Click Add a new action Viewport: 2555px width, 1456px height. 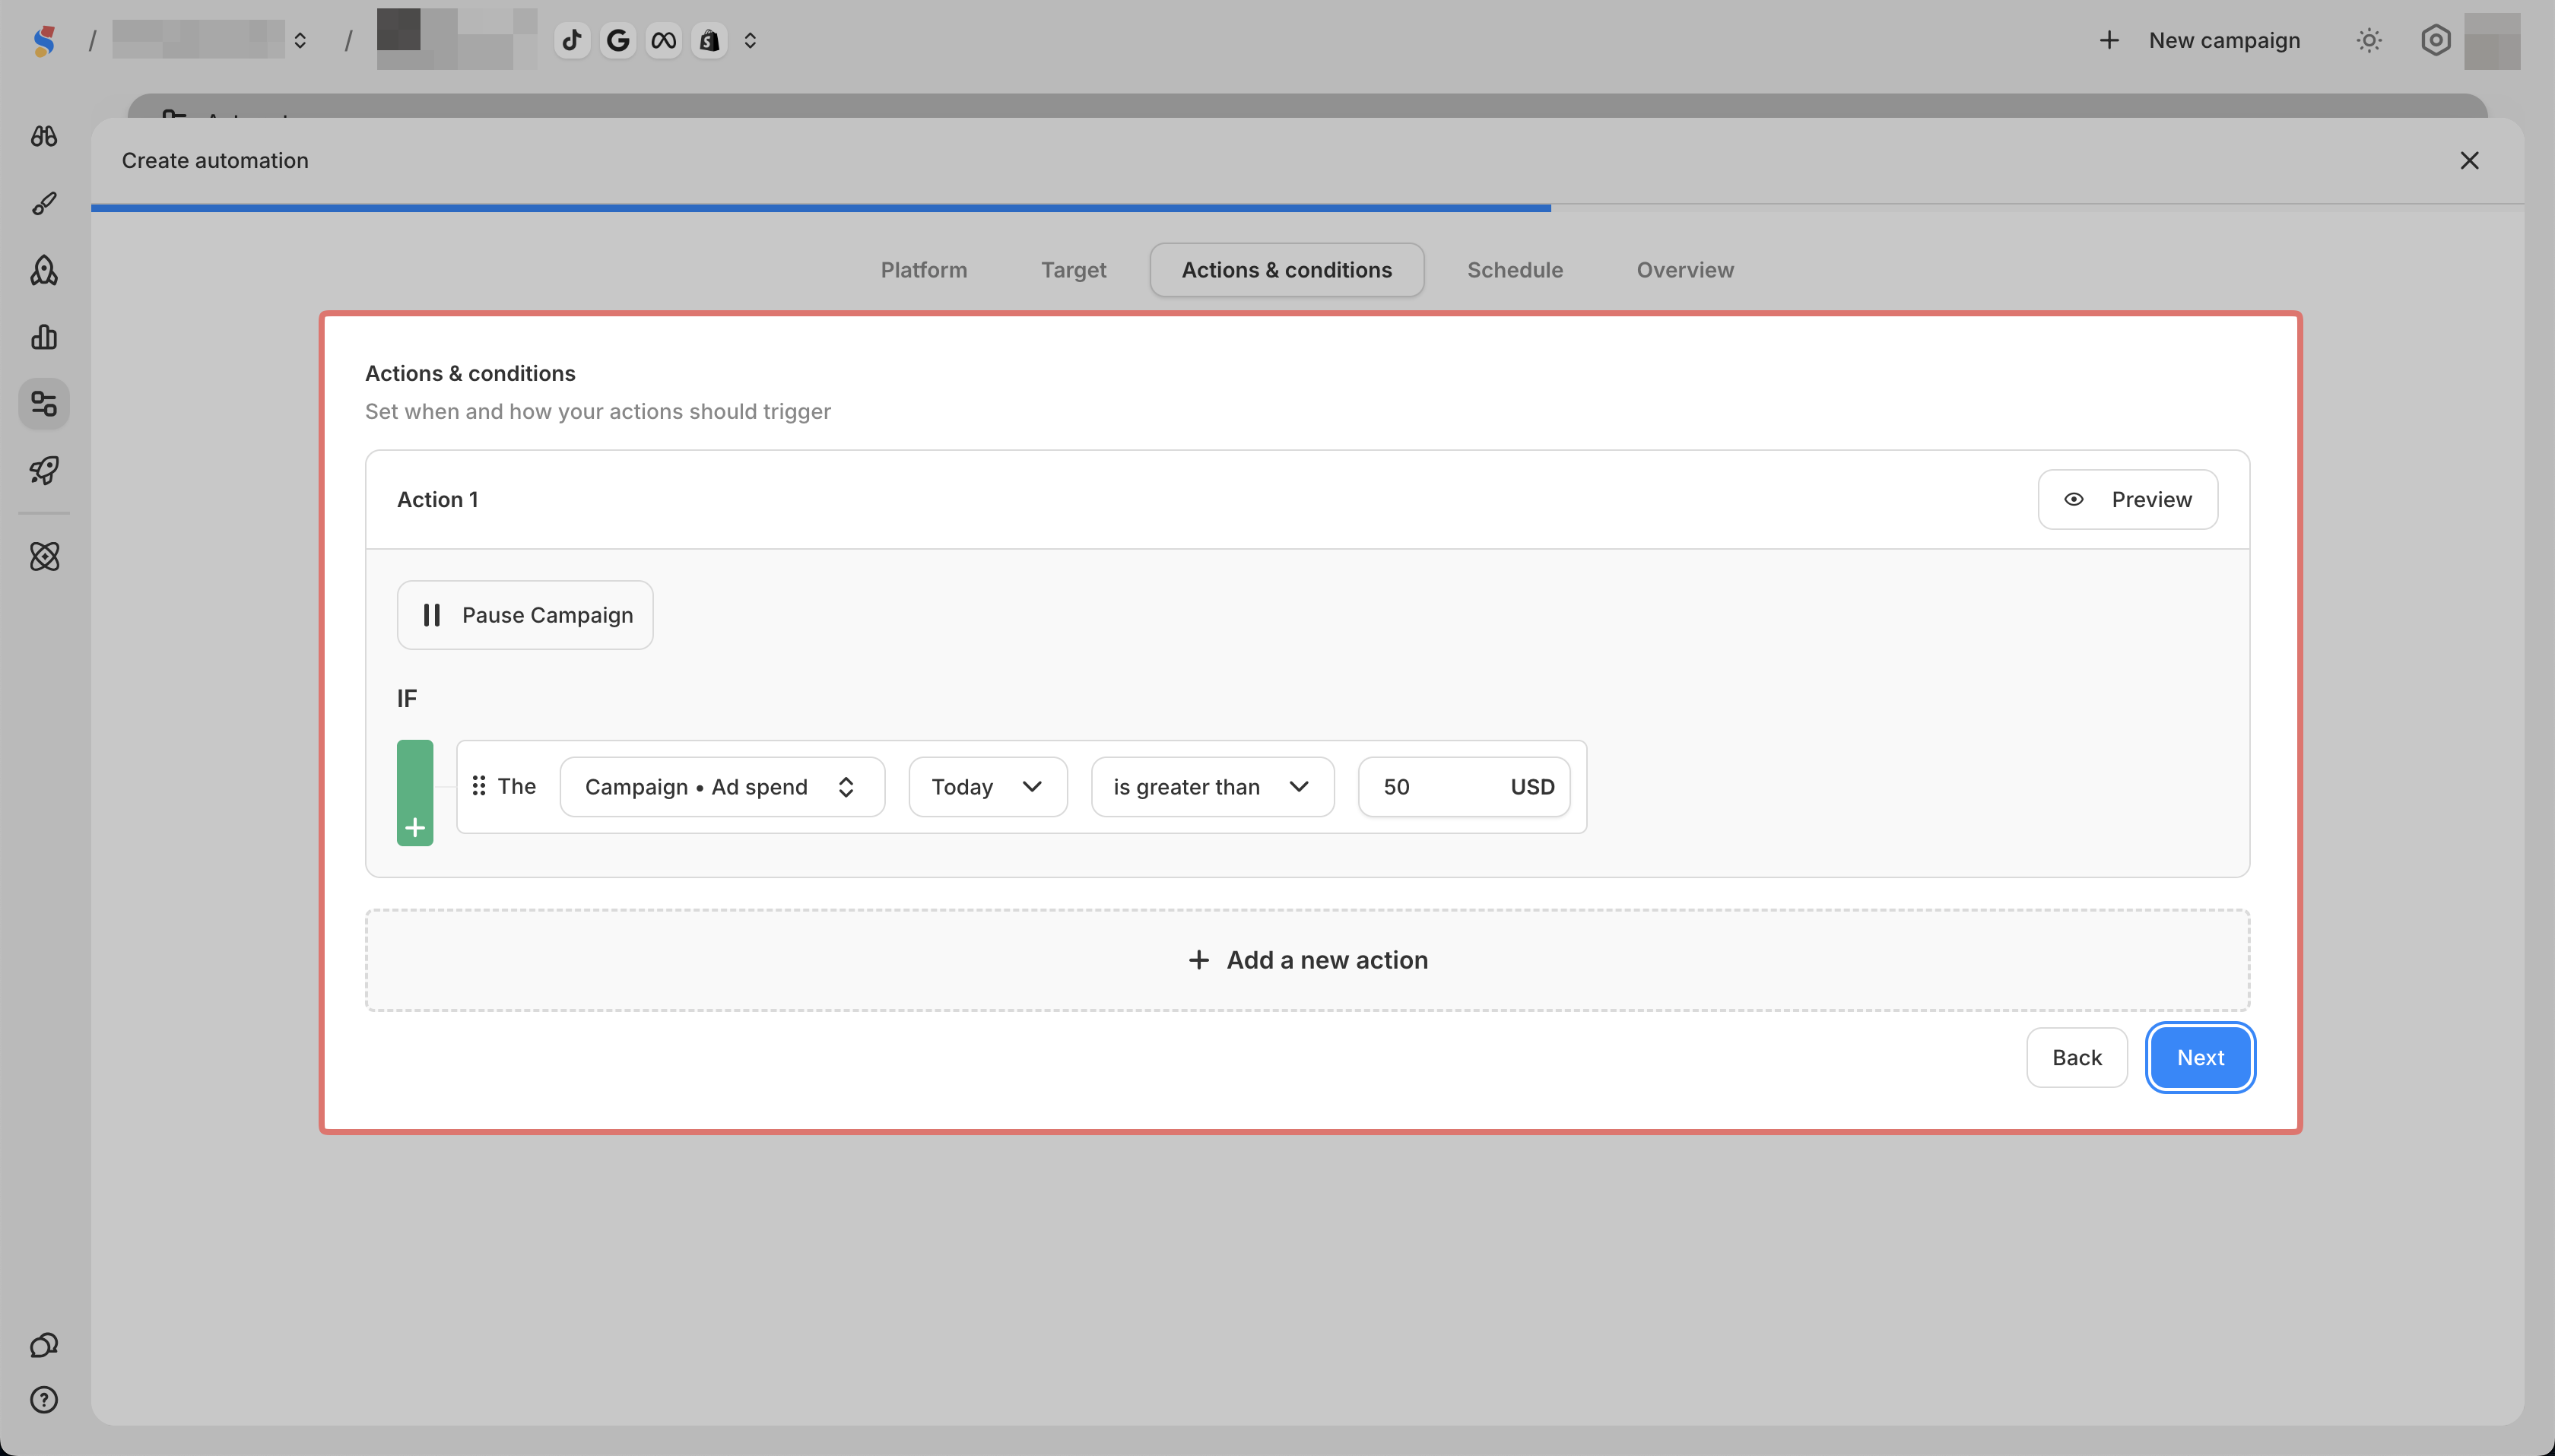(1307, 960)
